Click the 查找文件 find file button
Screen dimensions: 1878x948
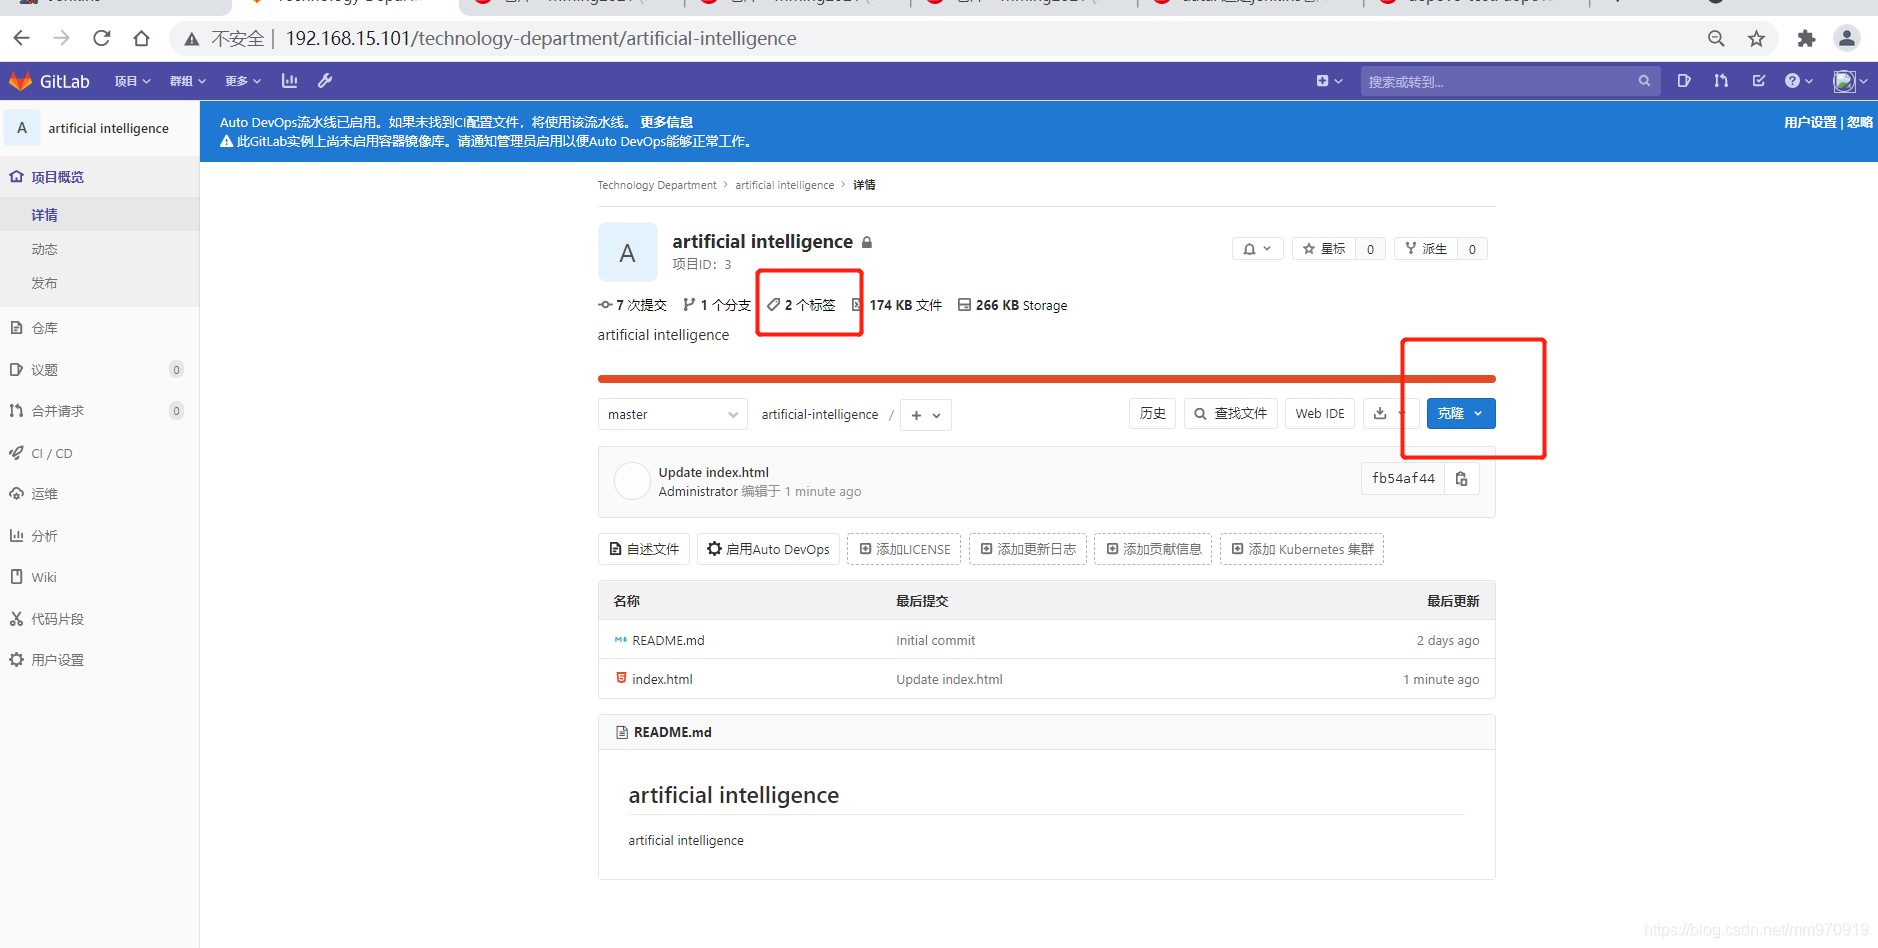pos(1231,414)
